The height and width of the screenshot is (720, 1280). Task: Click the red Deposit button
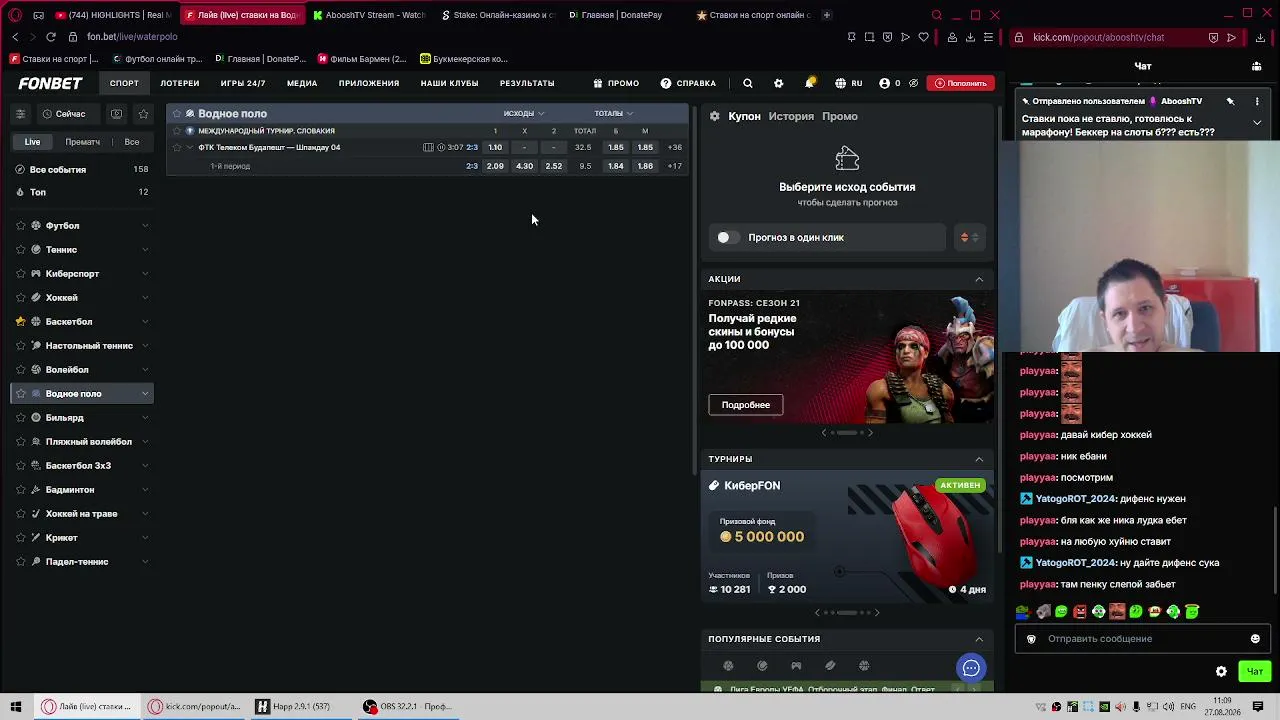[960, 83]
